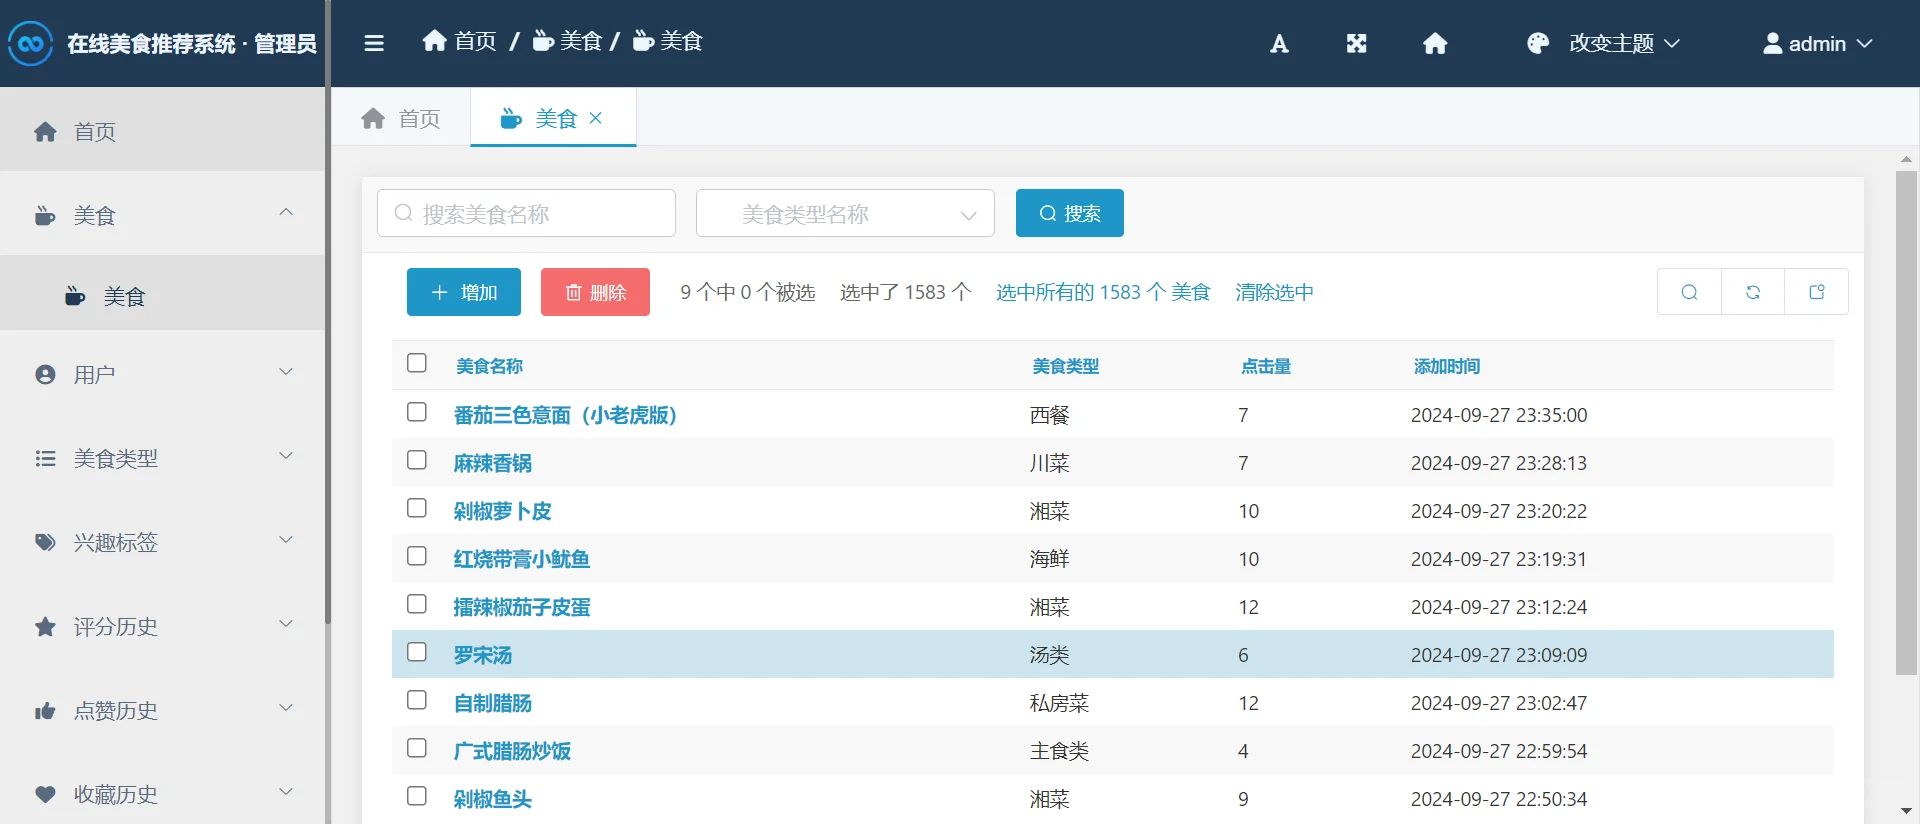Click the theme palette icon
Viewport: 1920px width, 824px height.
coord(1538,43)
